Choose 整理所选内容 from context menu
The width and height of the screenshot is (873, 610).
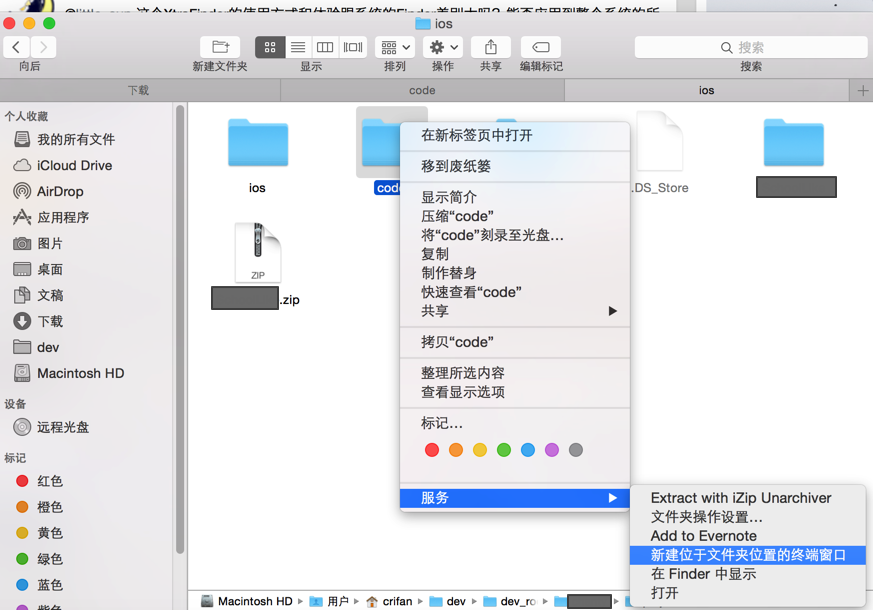coord(514,373)
